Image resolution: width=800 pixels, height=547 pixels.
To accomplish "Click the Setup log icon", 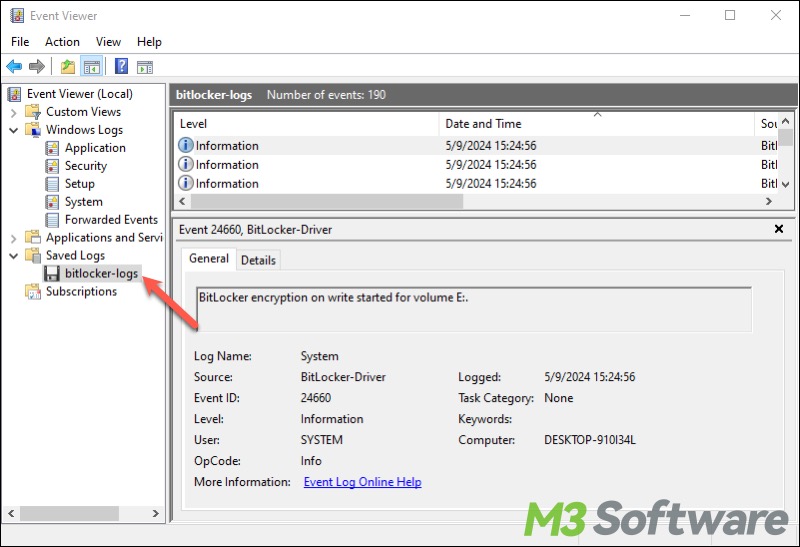I will [52, 184].
